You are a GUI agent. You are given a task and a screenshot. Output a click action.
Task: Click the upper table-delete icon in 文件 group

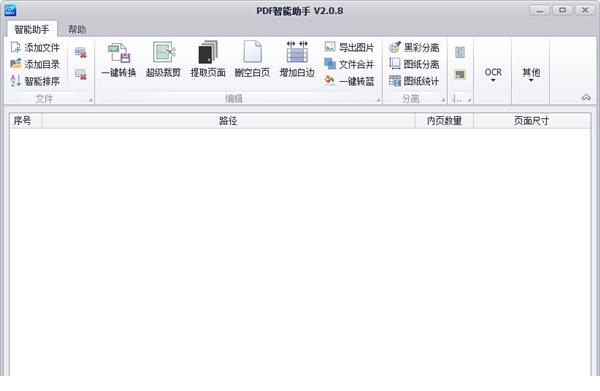[80, 52]
